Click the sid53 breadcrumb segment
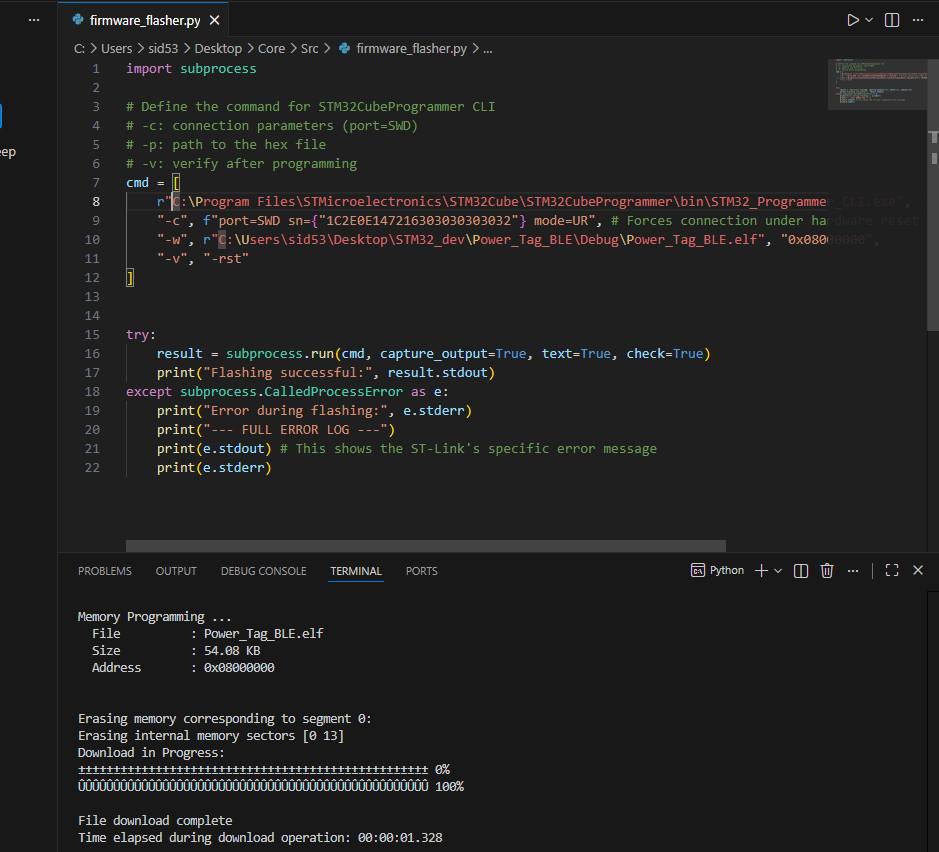The height and width of the screenshot is (852, 939). coord(163,48)
